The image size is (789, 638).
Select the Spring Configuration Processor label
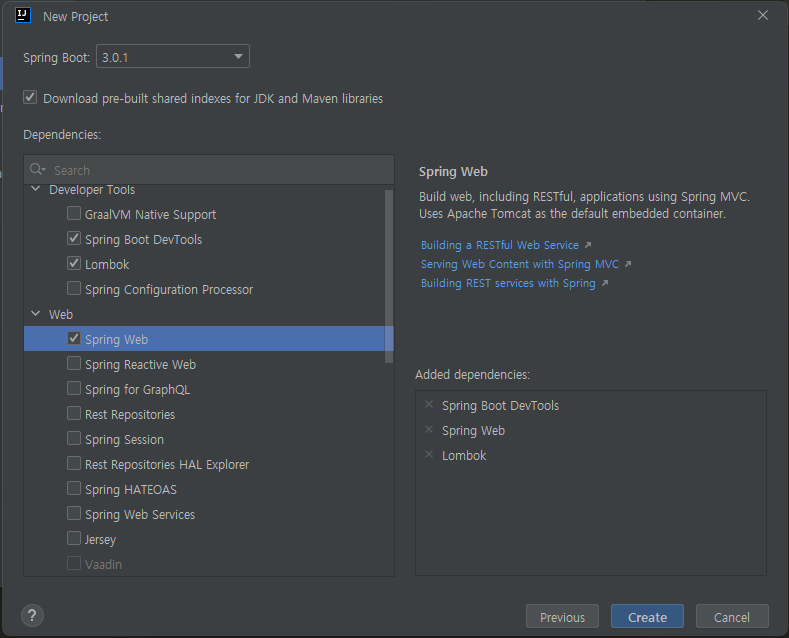coord(169,290)
